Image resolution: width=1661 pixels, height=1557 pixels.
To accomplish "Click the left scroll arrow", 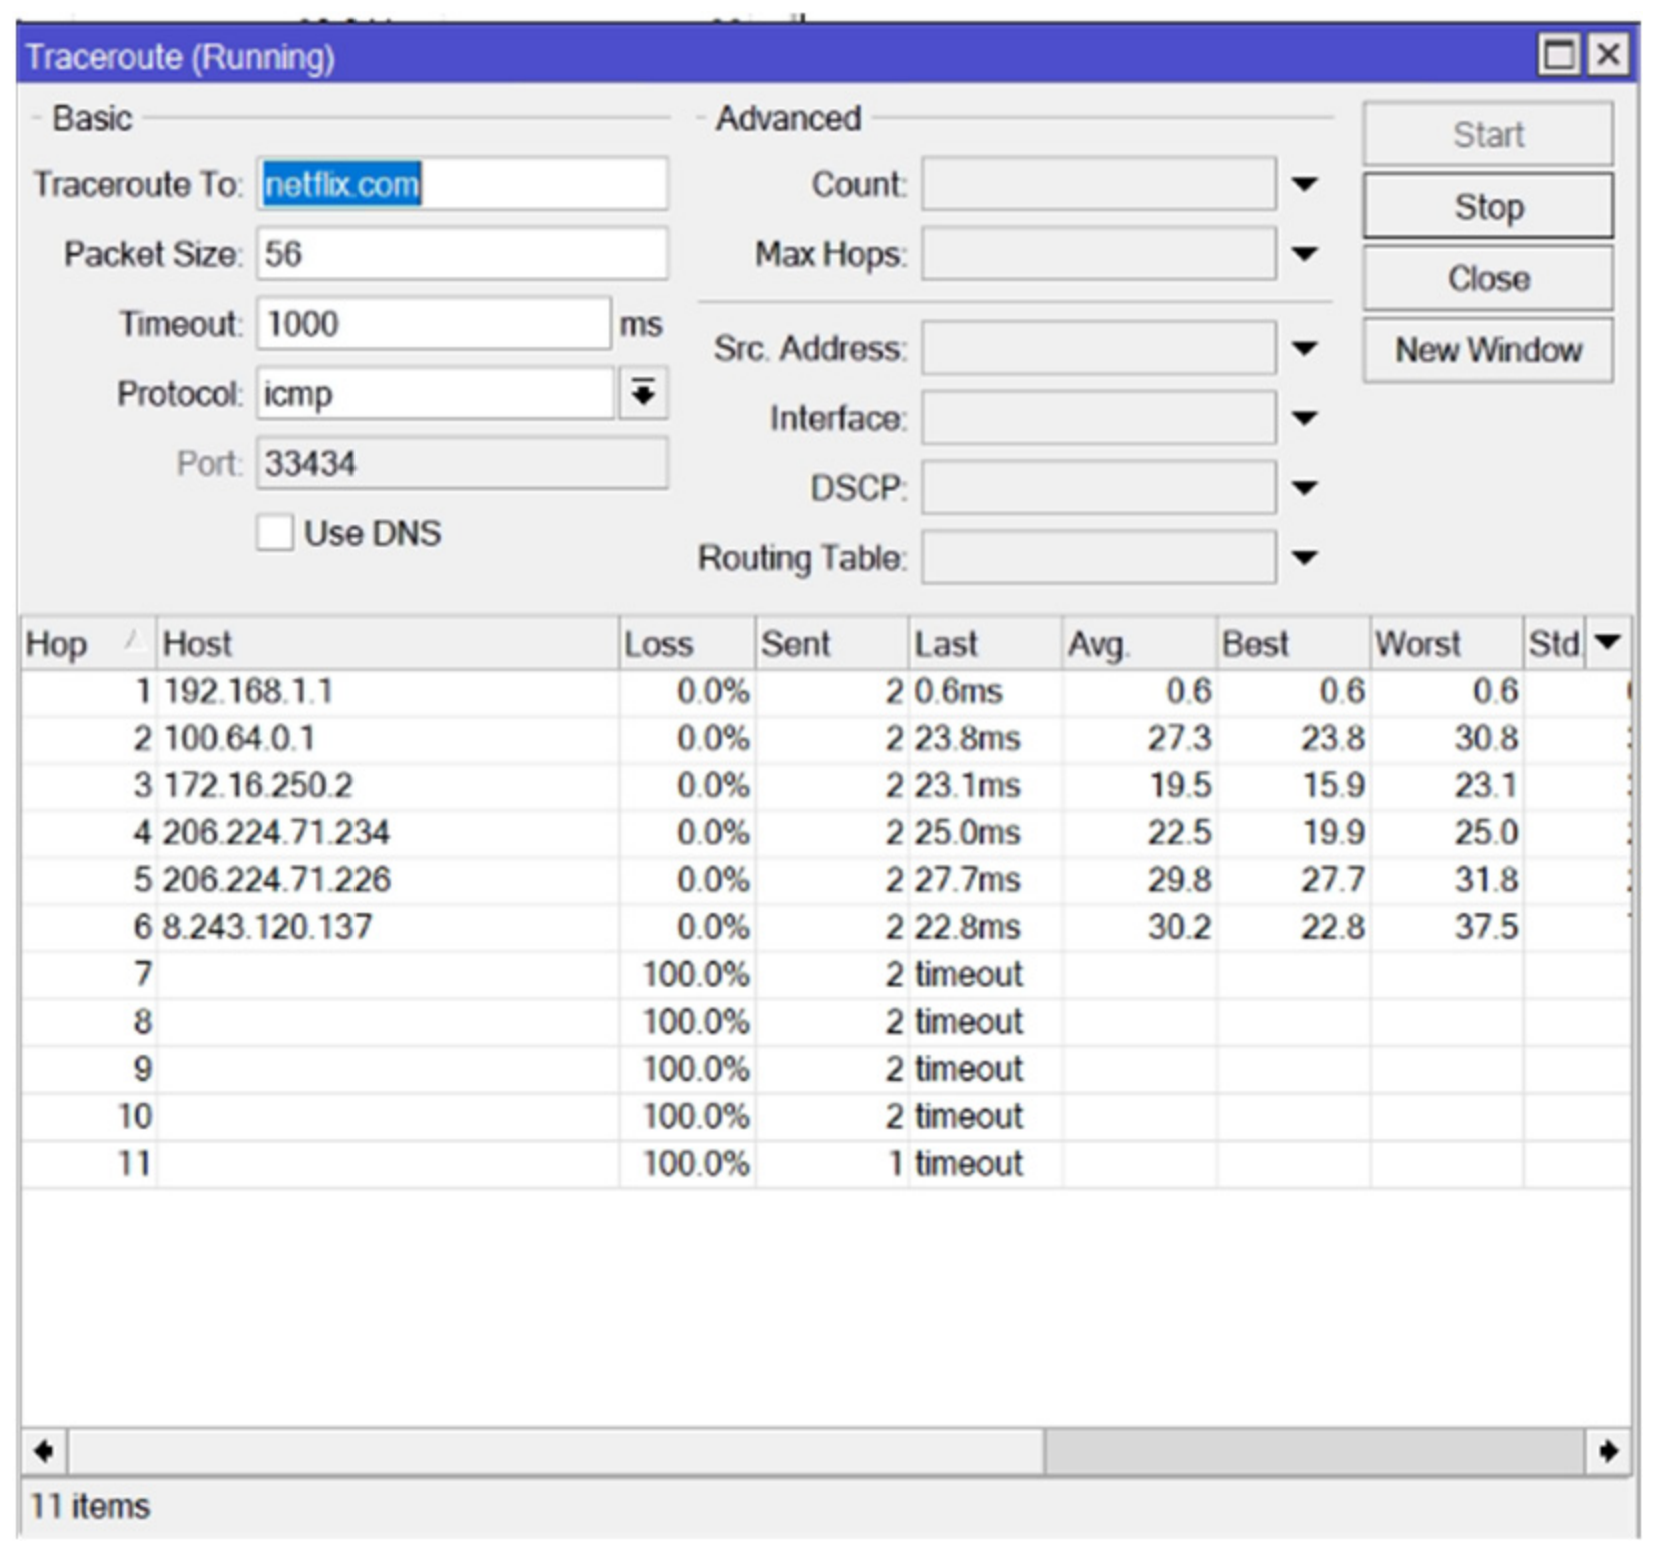I will click(44, 1450).
